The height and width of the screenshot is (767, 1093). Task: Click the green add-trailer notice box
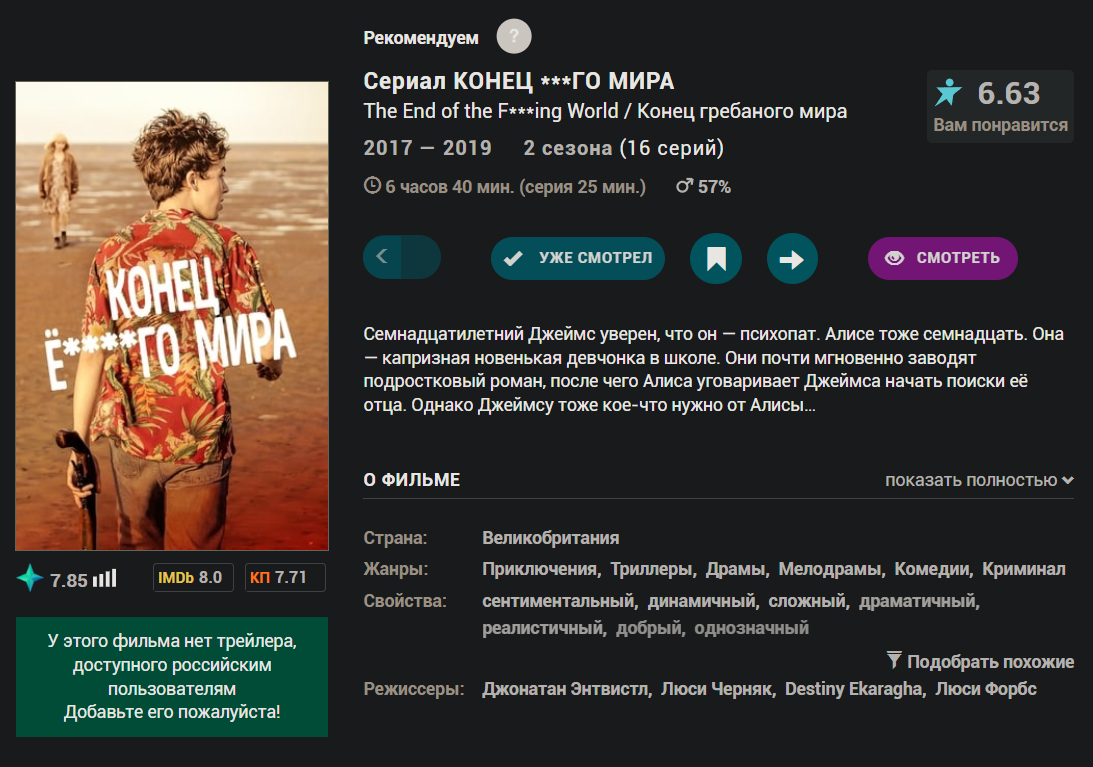coord(172,676)
